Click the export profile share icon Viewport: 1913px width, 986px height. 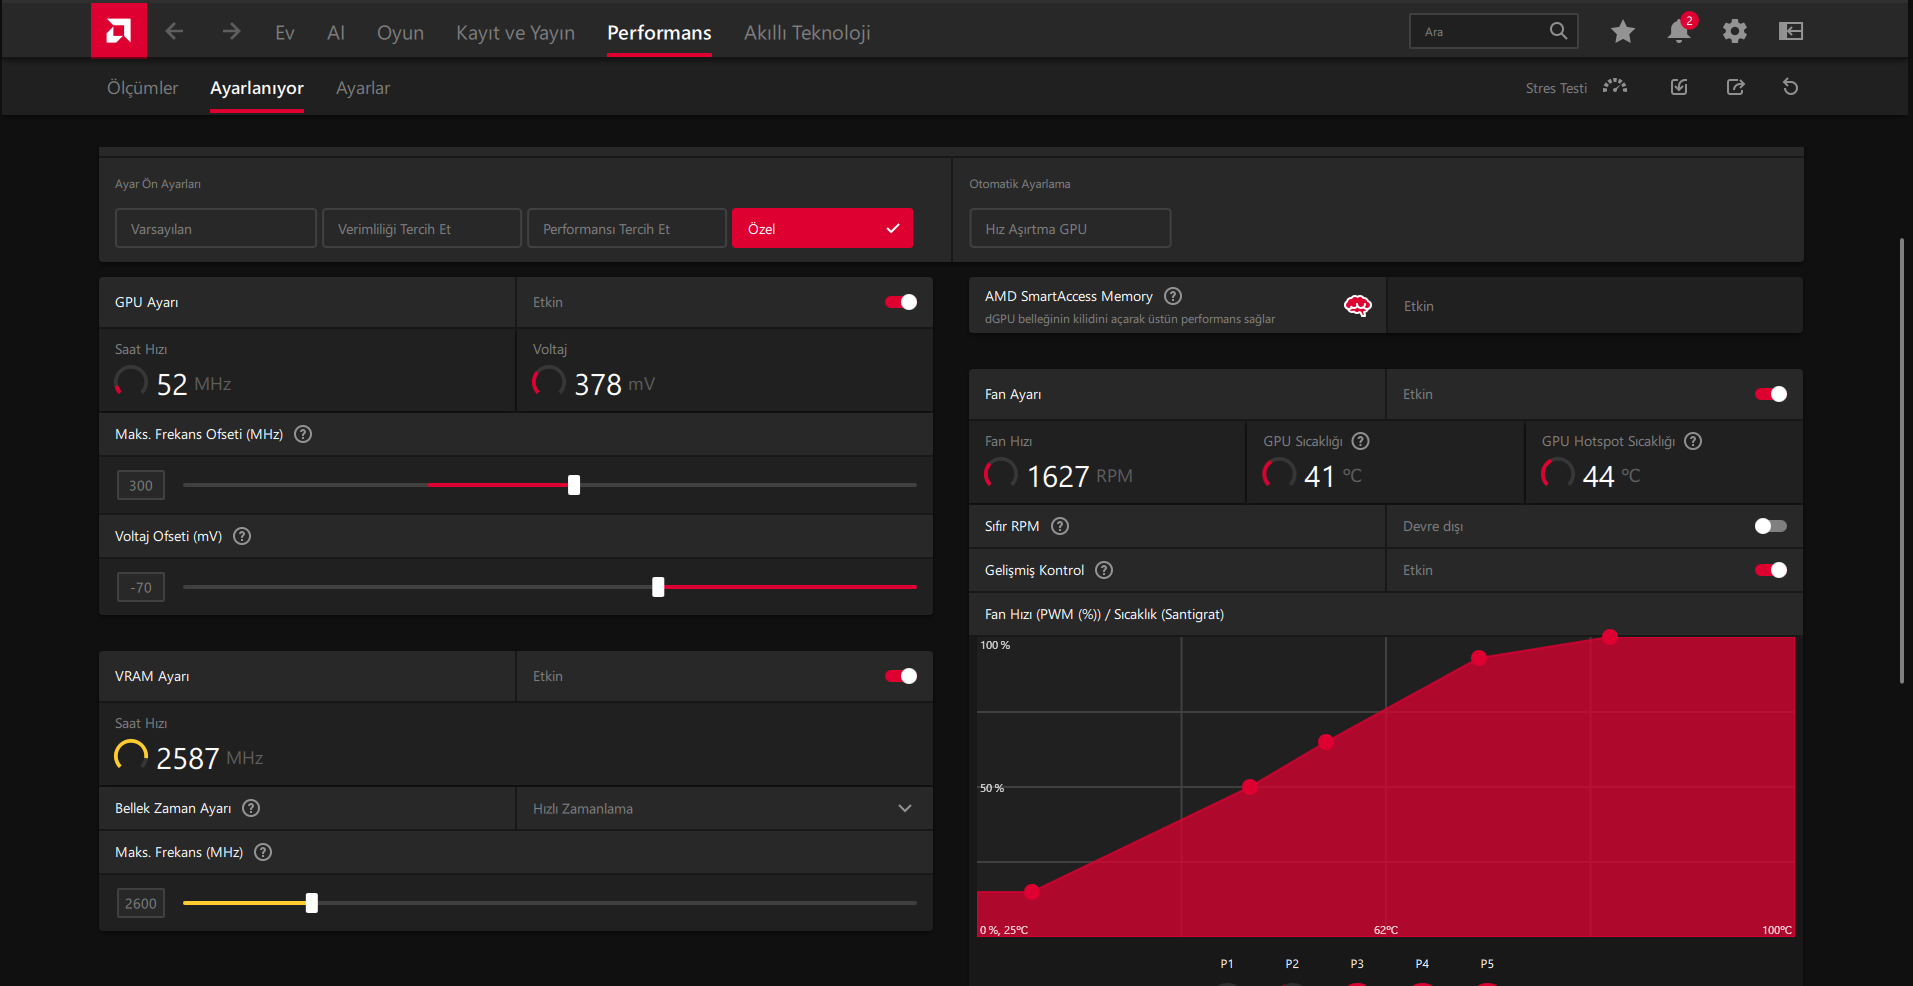(1736, 87)
